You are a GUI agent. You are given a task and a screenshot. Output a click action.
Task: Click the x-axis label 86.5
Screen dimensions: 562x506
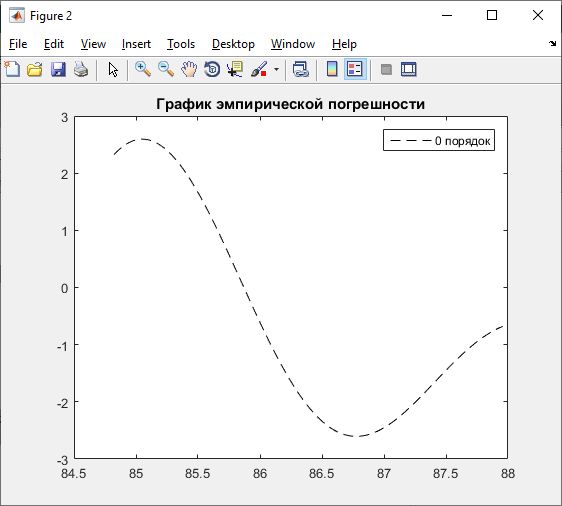[322, 474]
